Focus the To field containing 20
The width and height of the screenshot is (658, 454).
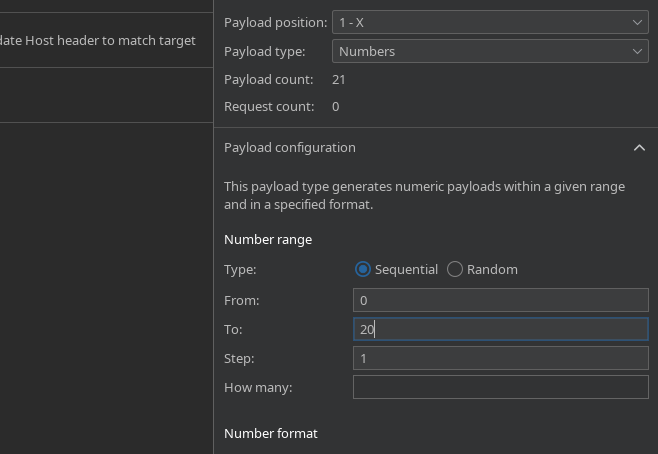[x=500, y=329]
